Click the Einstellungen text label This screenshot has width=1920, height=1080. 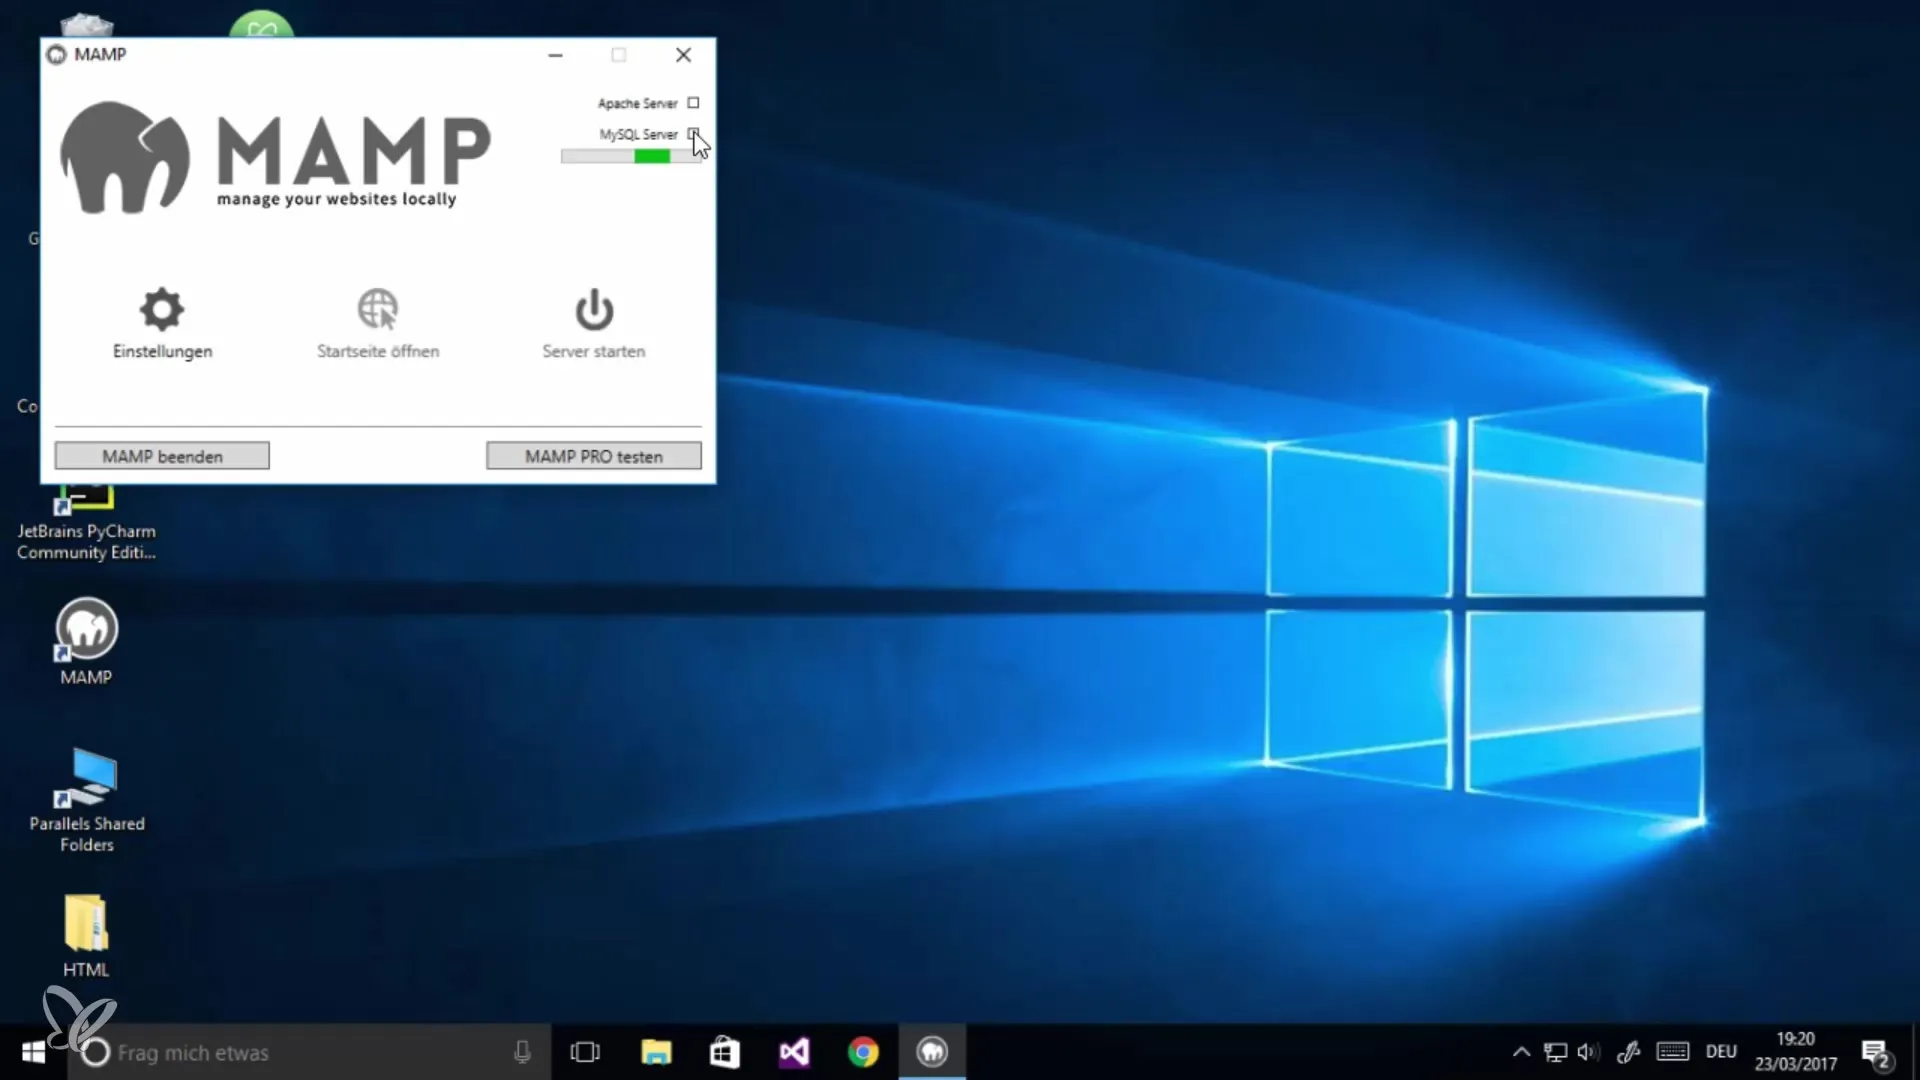tap(162, 351)
